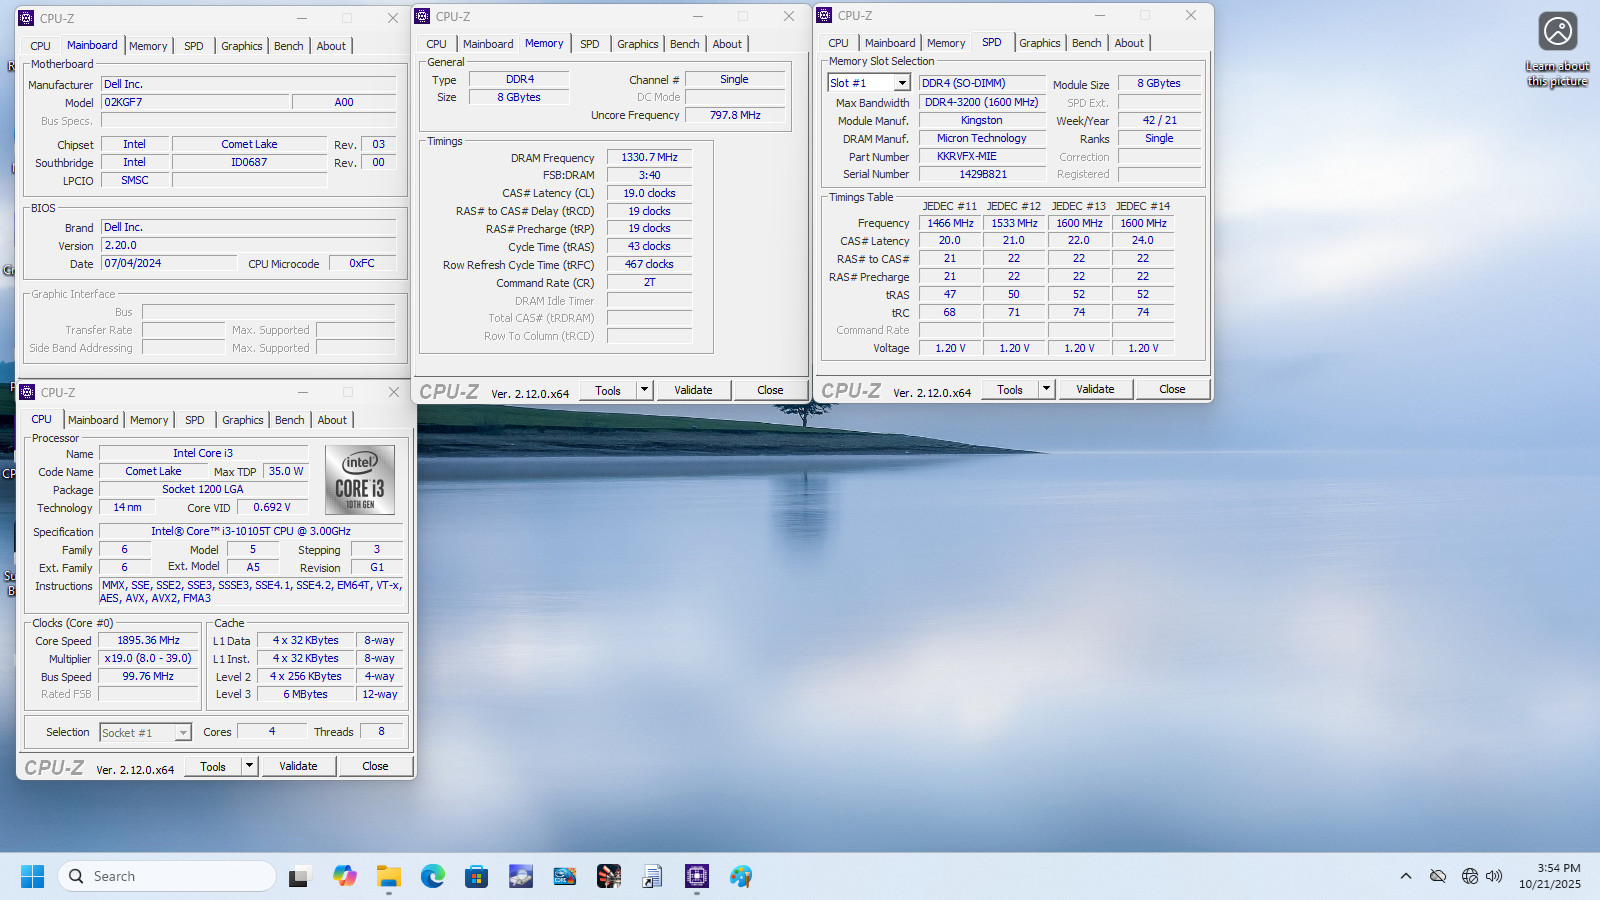Show hidden tray icons chevron

click(1406, 876)
